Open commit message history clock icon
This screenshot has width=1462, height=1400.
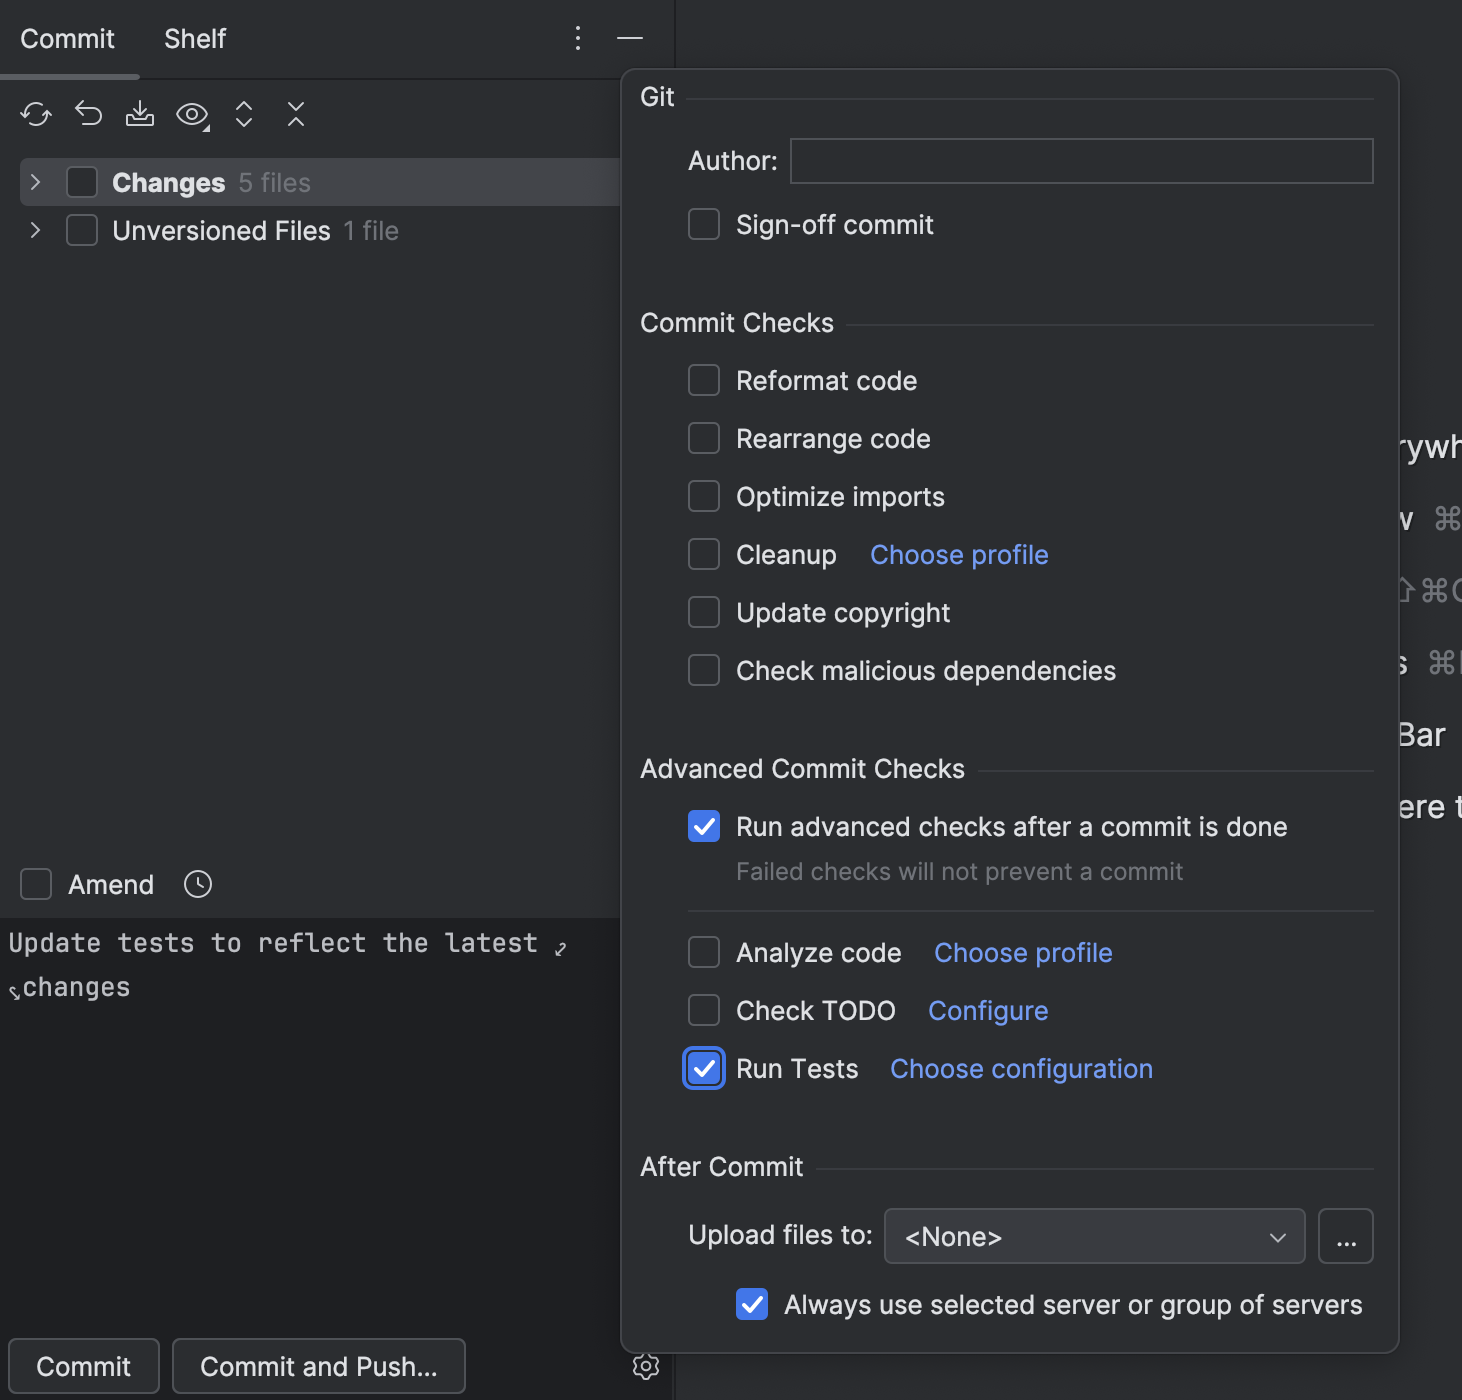click(197, 883)
